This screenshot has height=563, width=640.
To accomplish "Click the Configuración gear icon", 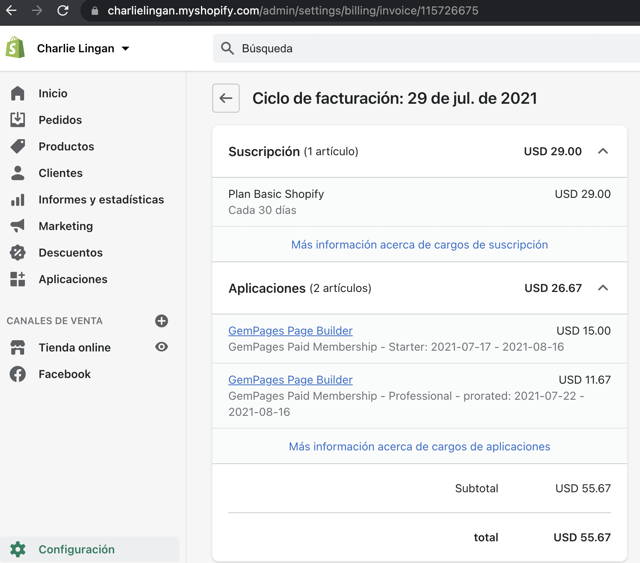I will [x=18, y=550].
